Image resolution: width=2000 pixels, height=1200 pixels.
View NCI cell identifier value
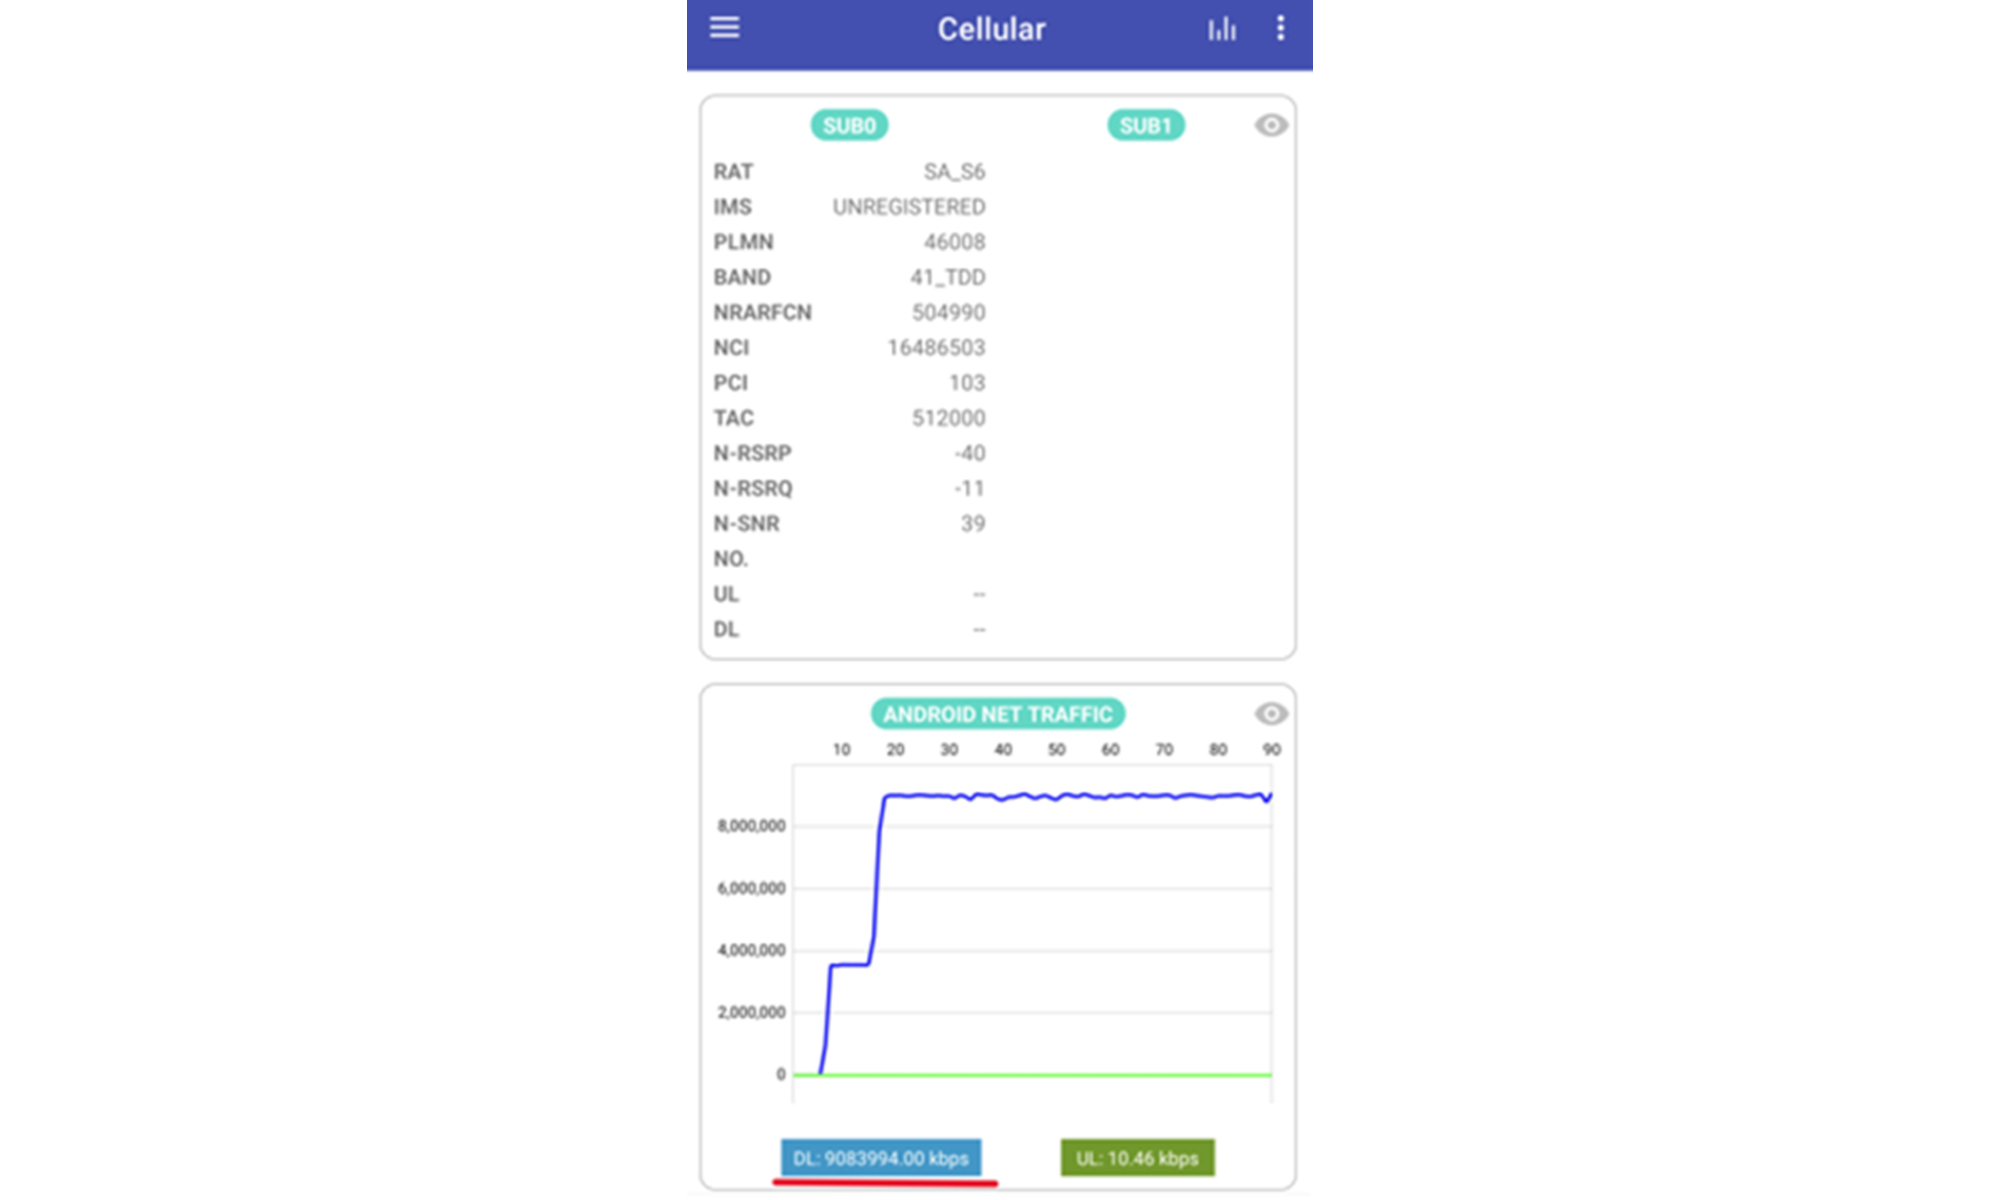tap(934, 347)
